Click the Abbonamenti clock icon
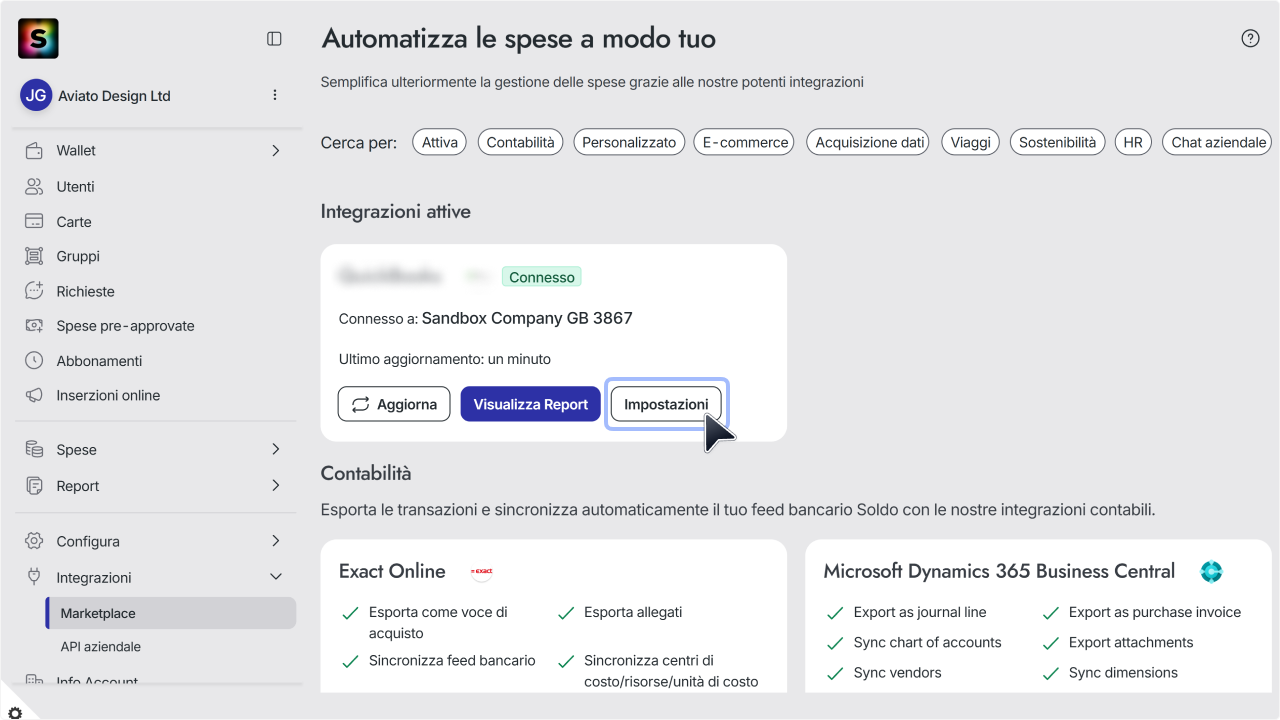The height and width of the screenshot is (720, 1280). (34, 361)
